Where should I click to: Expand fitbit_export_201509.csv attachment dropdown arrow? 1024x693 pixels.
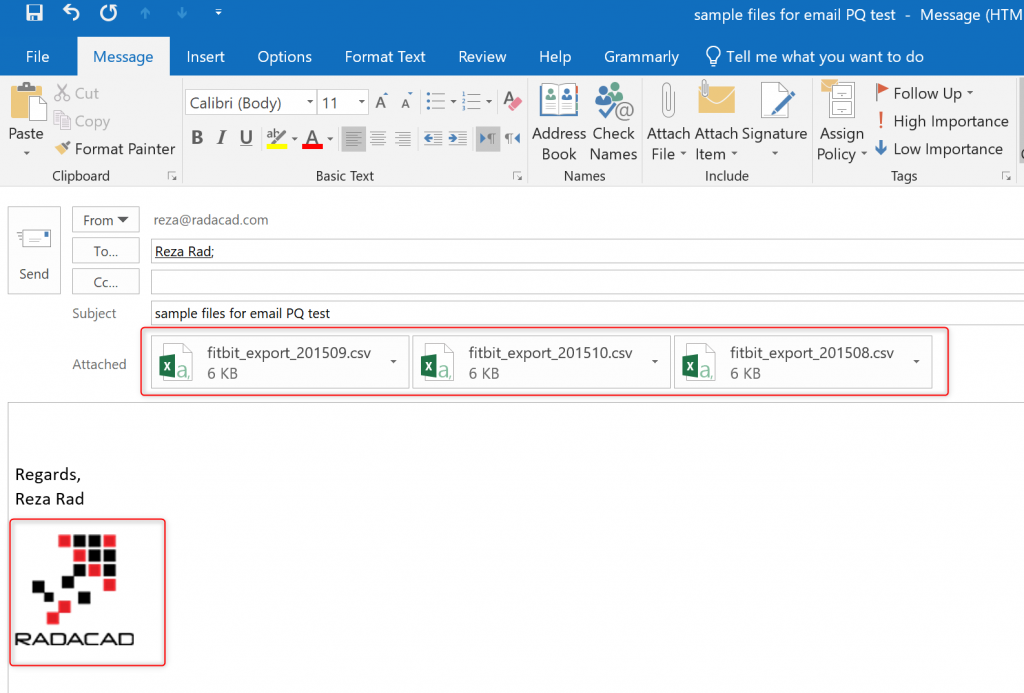(x=393, y=362)
